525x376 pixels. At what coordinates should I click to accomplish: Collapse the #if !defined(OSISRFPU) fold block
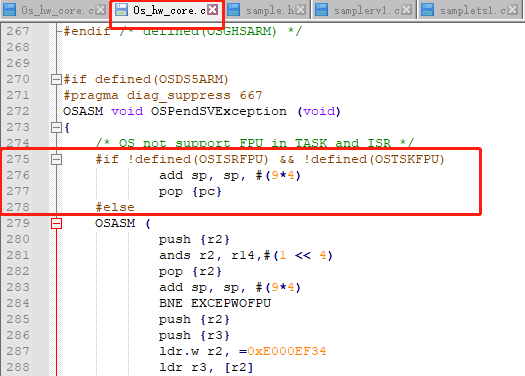coord(56,159)
